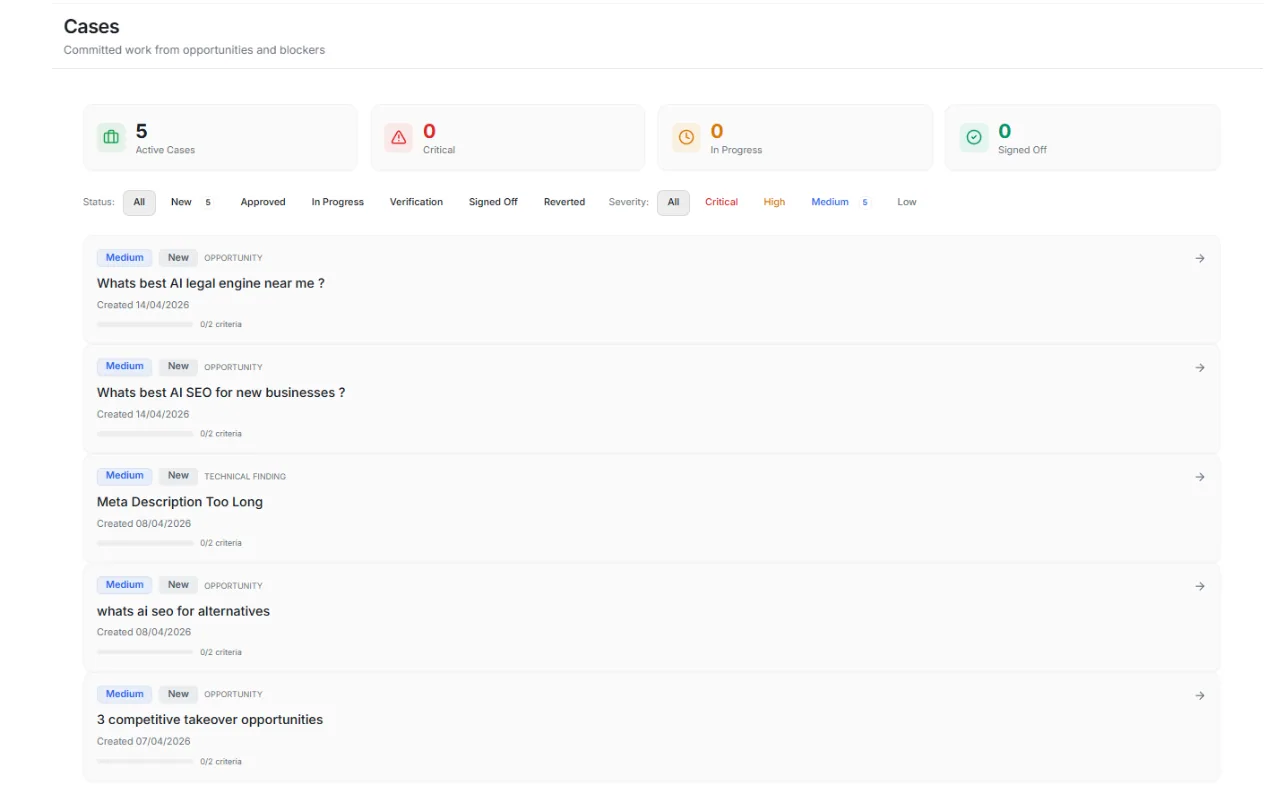Viewport: 1280px width, 800px height.
Task: Click progress bar of '3 competitive takeover opportunities'
Action: [145, 762]
